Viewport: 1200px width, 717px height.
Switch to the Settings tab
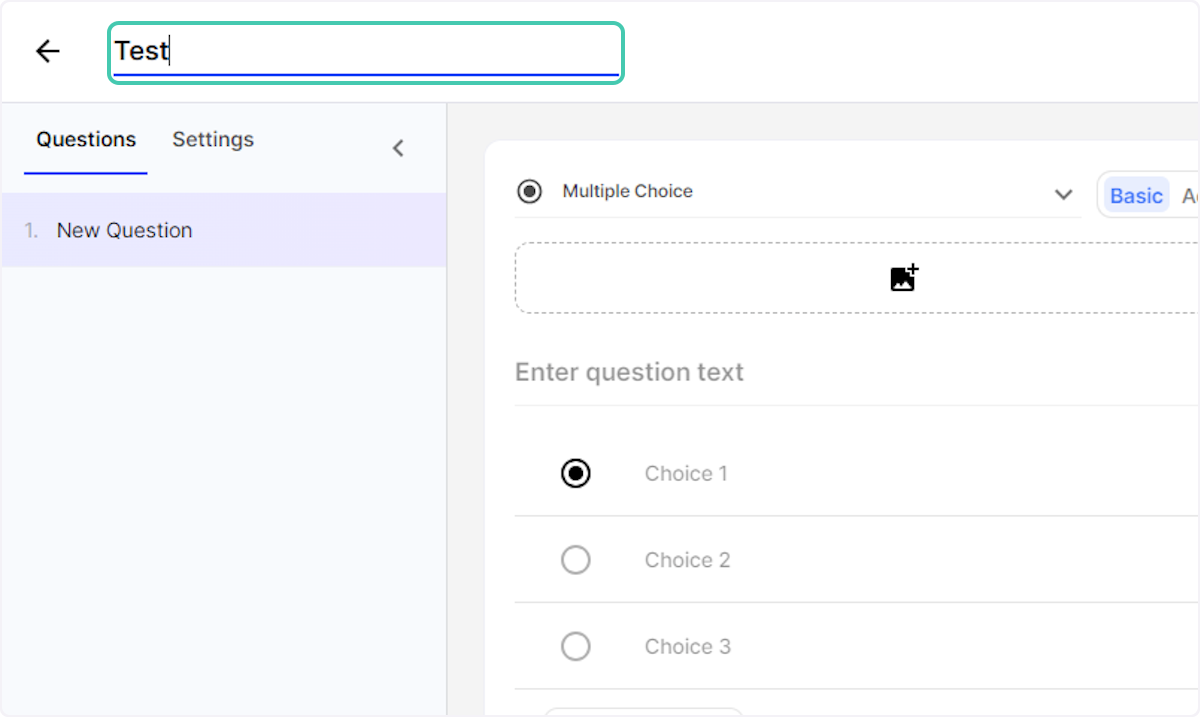tap(213, 140)
